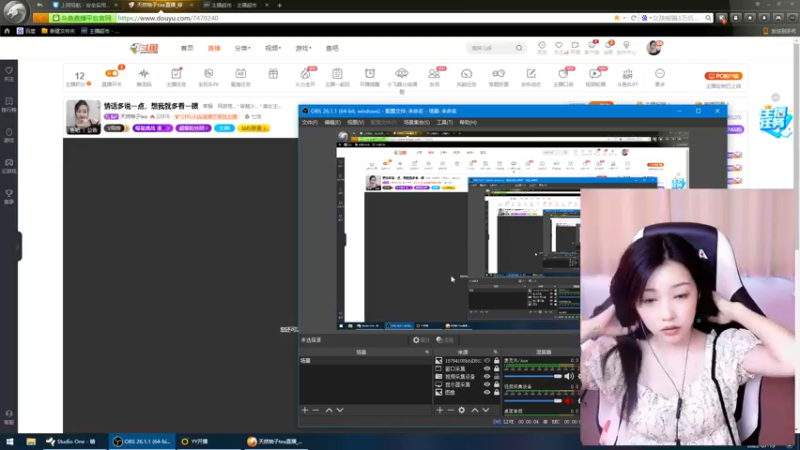800x450 pixels.
Task: Toggle lock of 显示器采集 source
Action: 496,385
